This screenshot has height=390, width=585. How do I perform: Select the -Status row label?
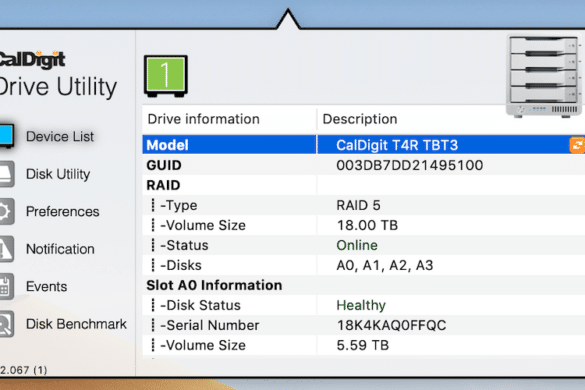(x=184, y=245)
